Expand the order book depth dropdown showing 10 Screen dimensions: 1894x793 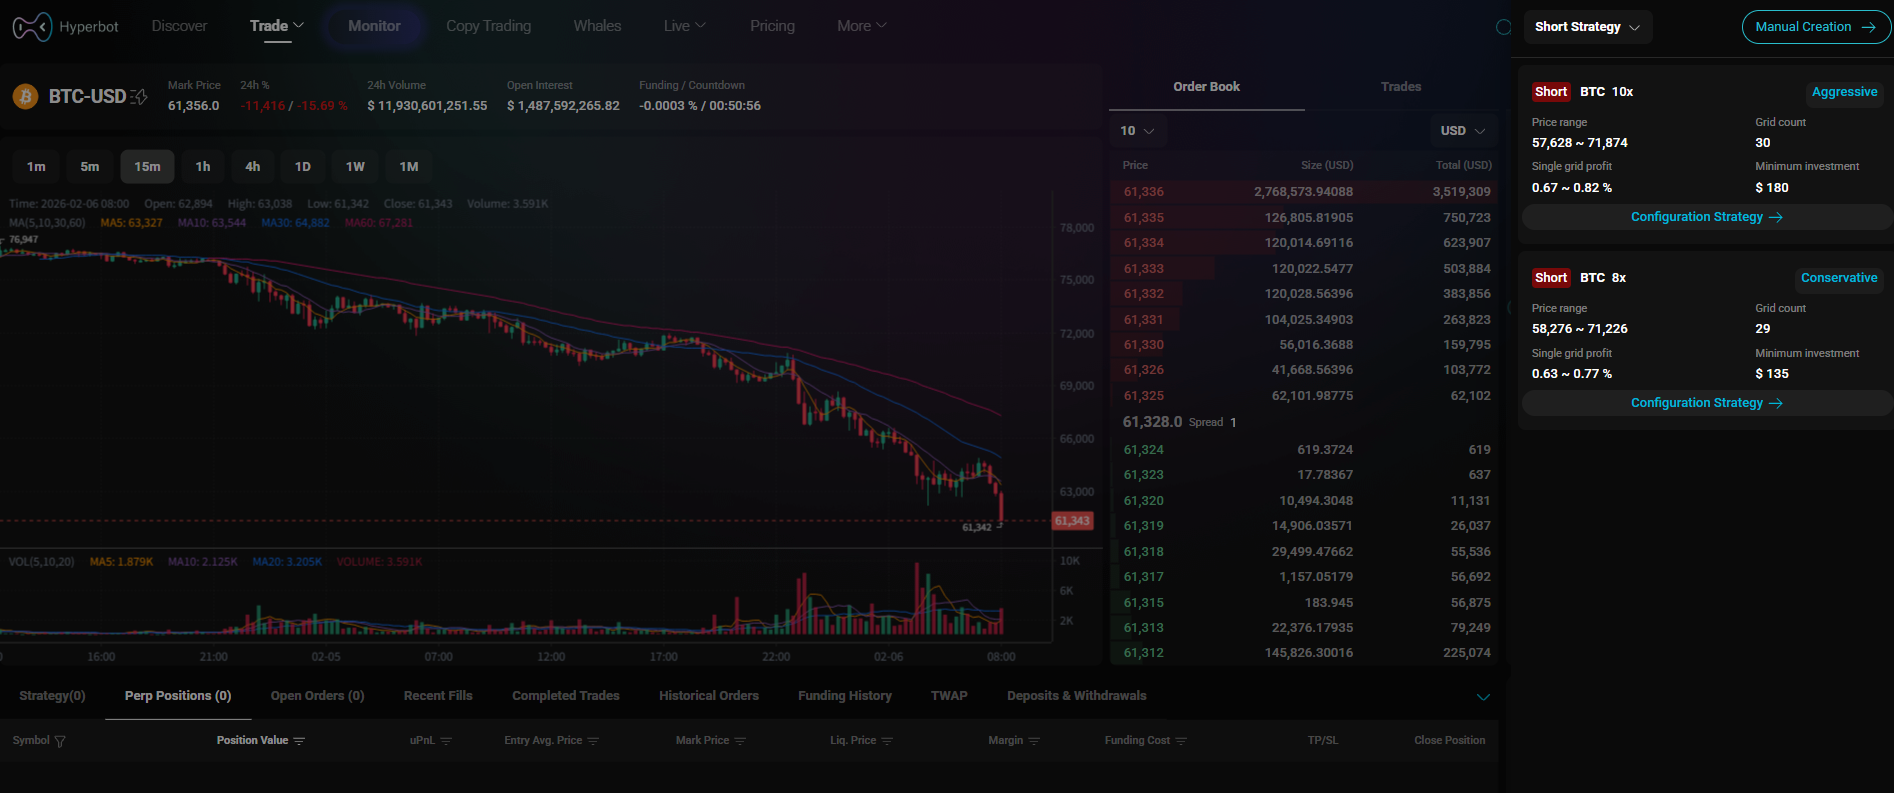click(x=1137, y=131)
